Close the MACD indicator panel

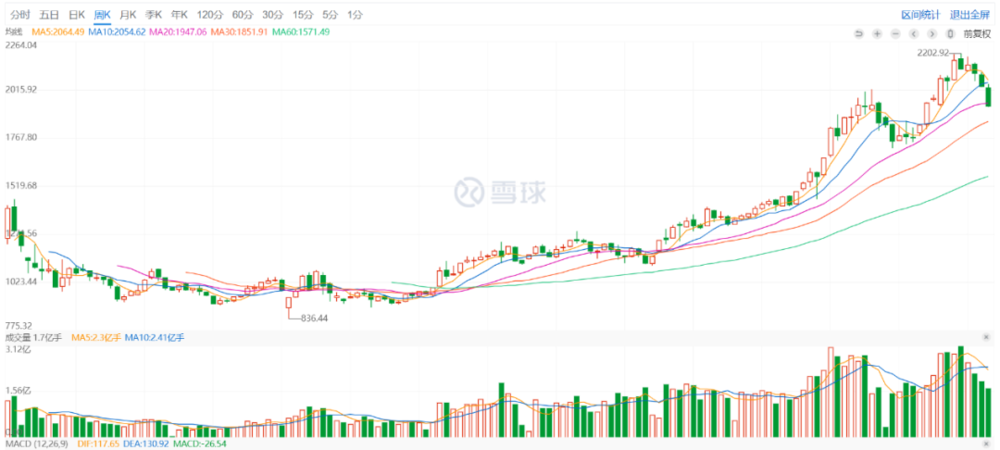(x=987, y=443)
